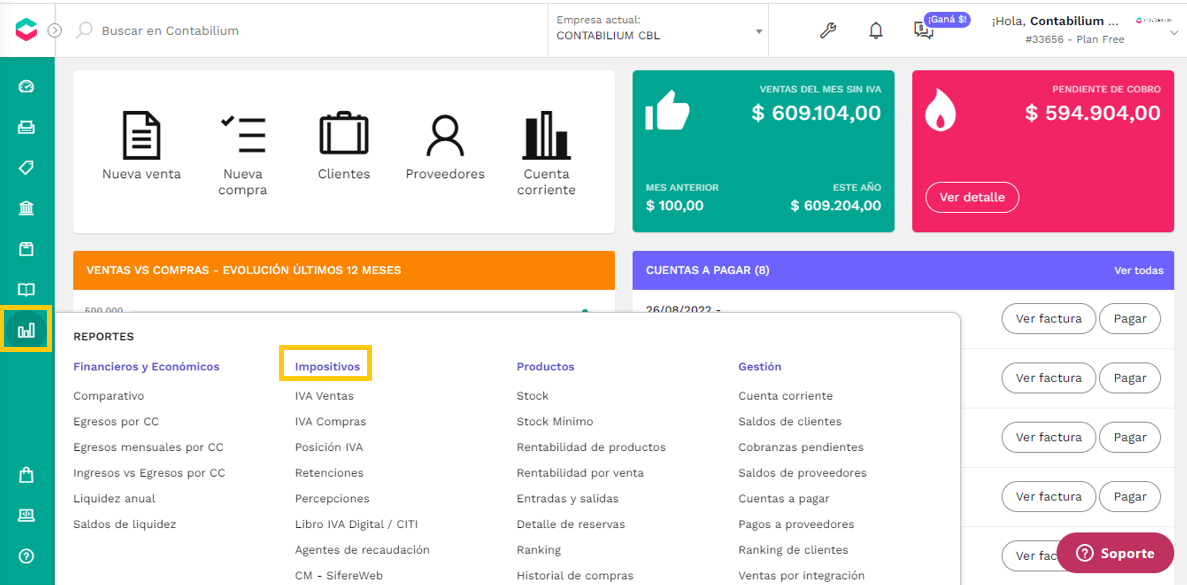This screenshot has height=585, width=1187.
Task: Open Saldos de liquidez report
Action: pyautogui.click(x=125, y=524)
